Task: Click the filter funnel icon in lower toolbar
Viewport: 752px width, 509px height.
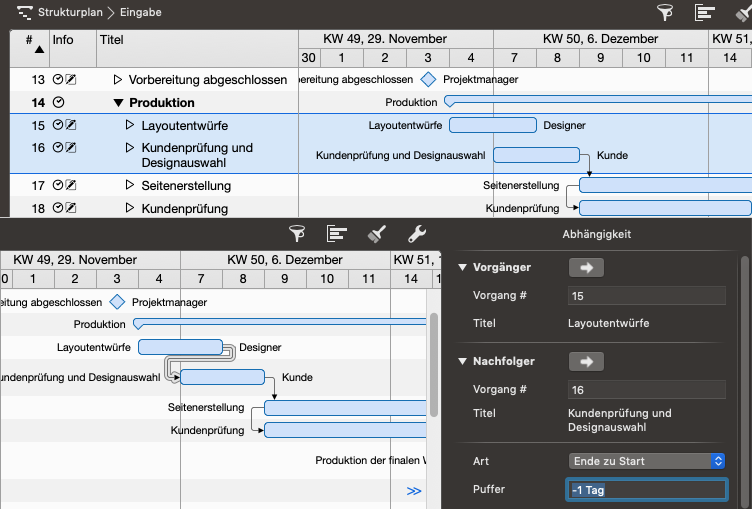Action: (x=297, y=233)
